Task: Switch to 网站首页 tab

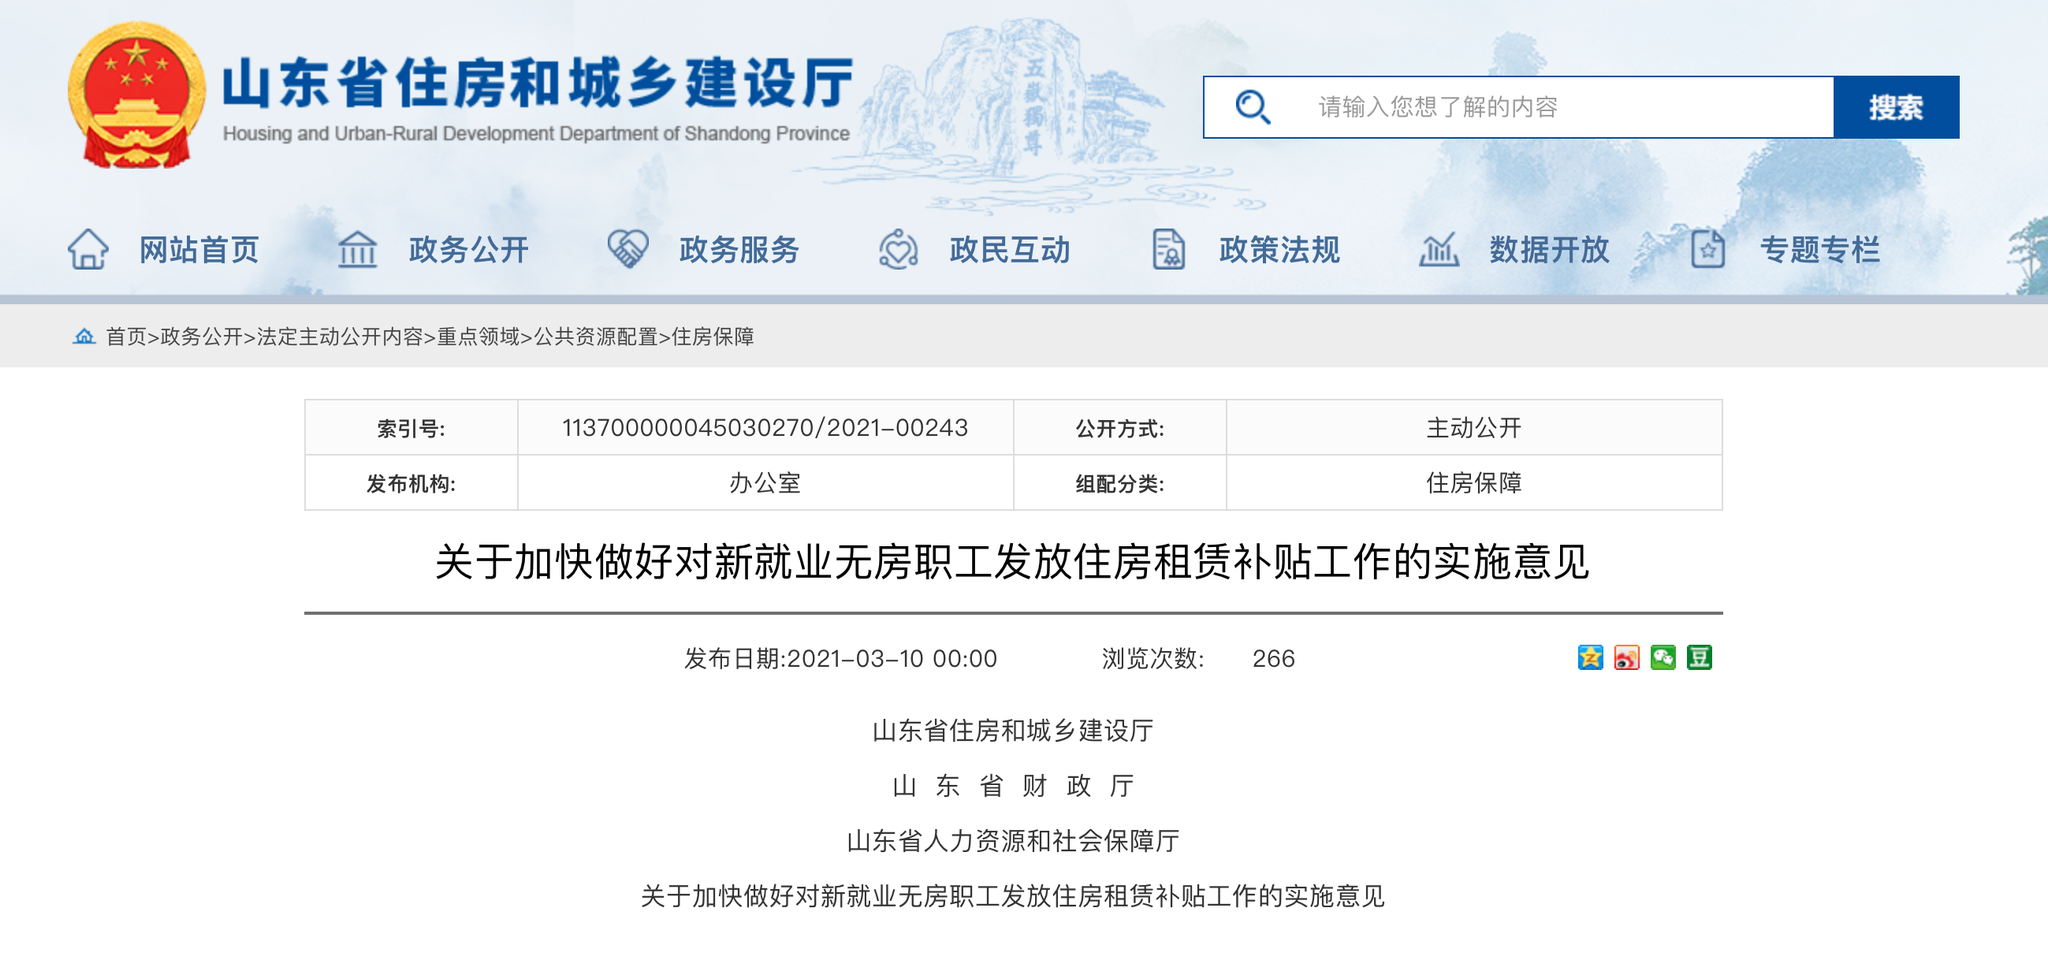Action: coord(198,250)
